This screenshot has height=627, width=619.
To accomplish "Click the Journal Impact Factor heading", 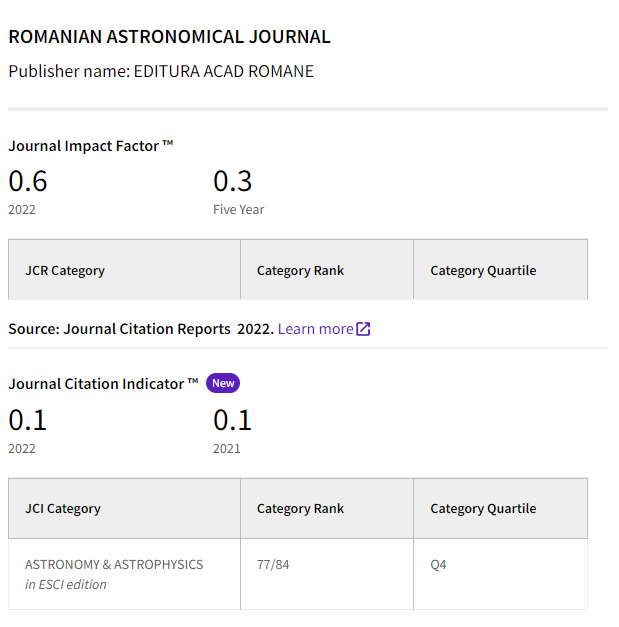I will click(x=91, y=146).
